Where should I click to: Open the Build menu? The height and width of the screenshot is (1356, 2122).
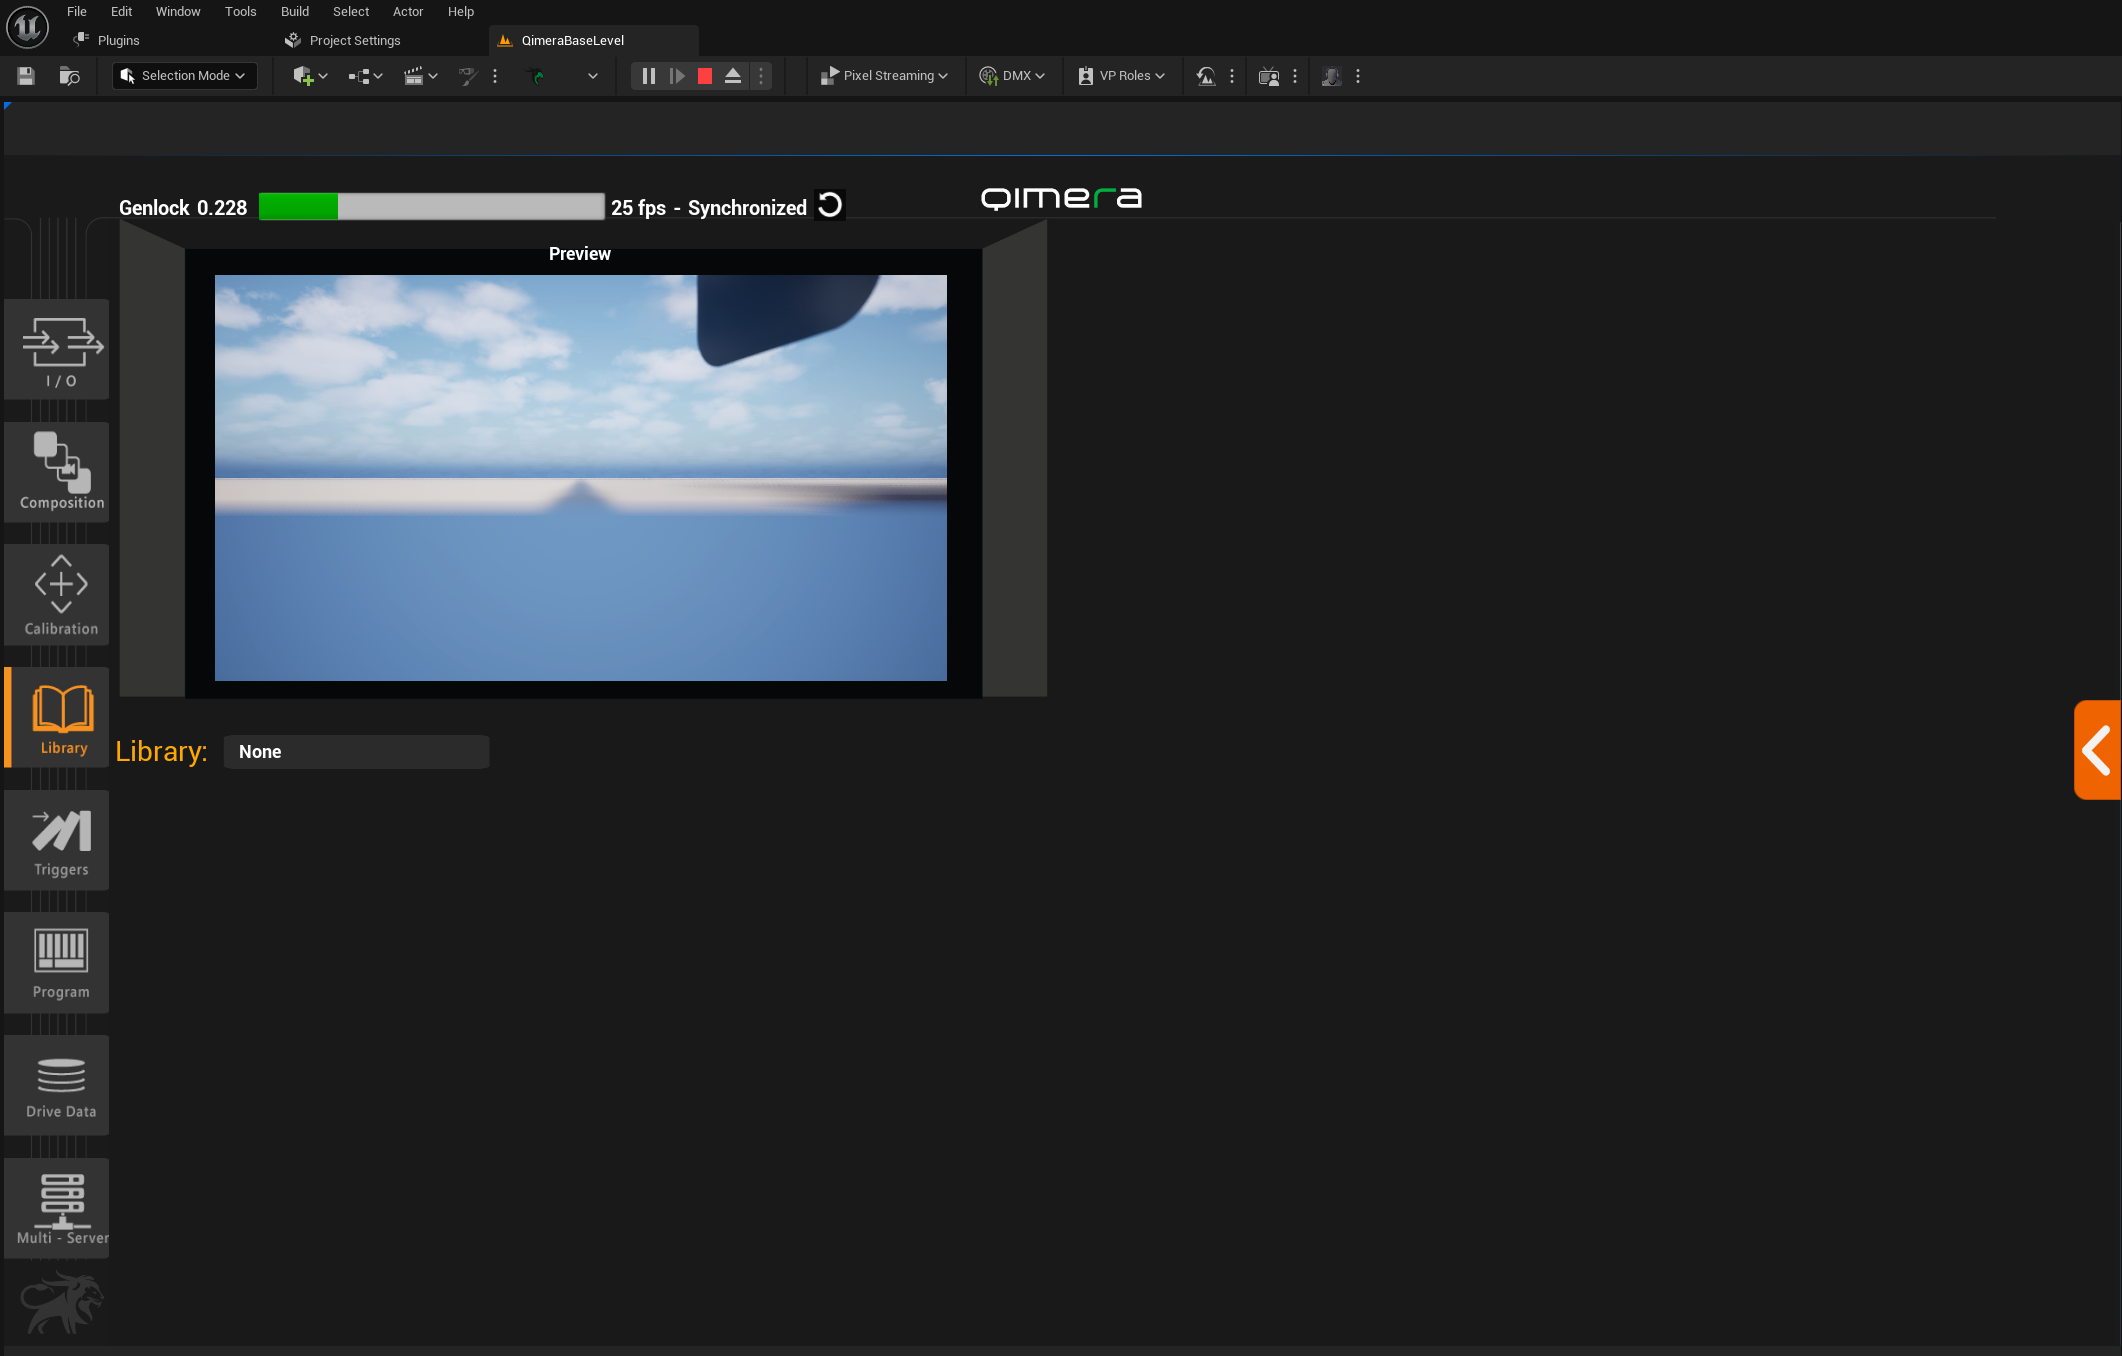294,12
